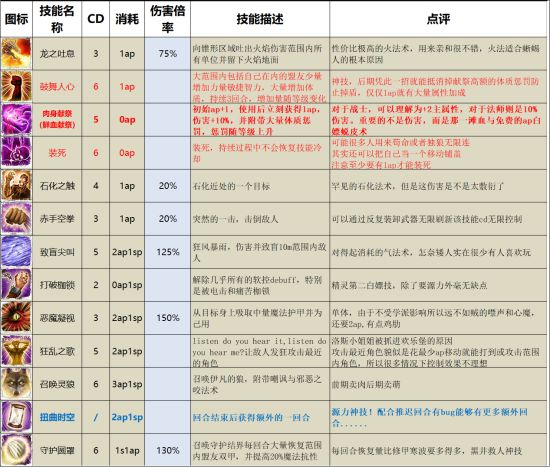This screenshot has height=467, width=550.
Task: Select the 赤手空拳 fist skill icon
Action: (x=16, y=219)
